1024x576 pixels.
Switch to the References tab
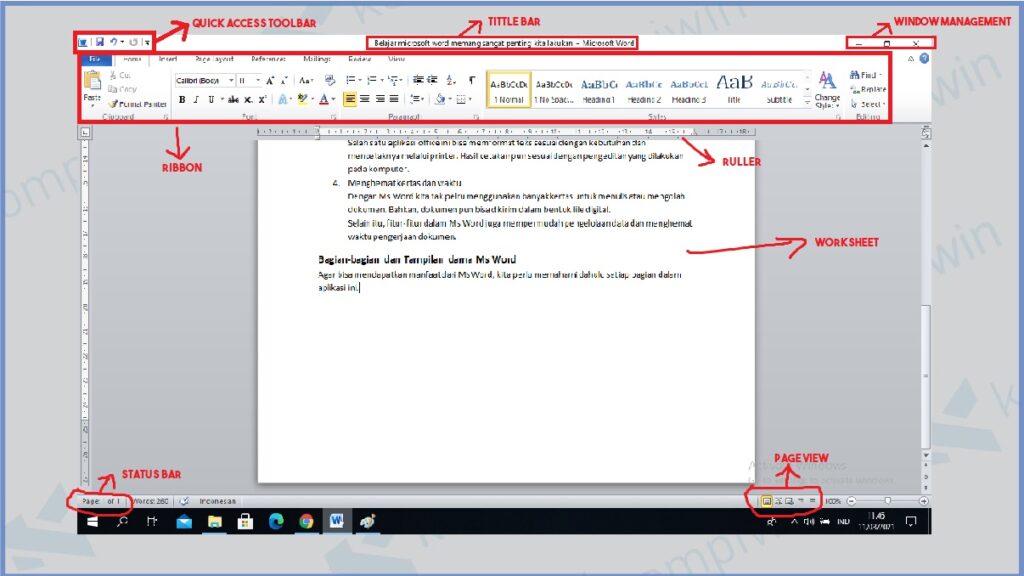coord(268,59)
